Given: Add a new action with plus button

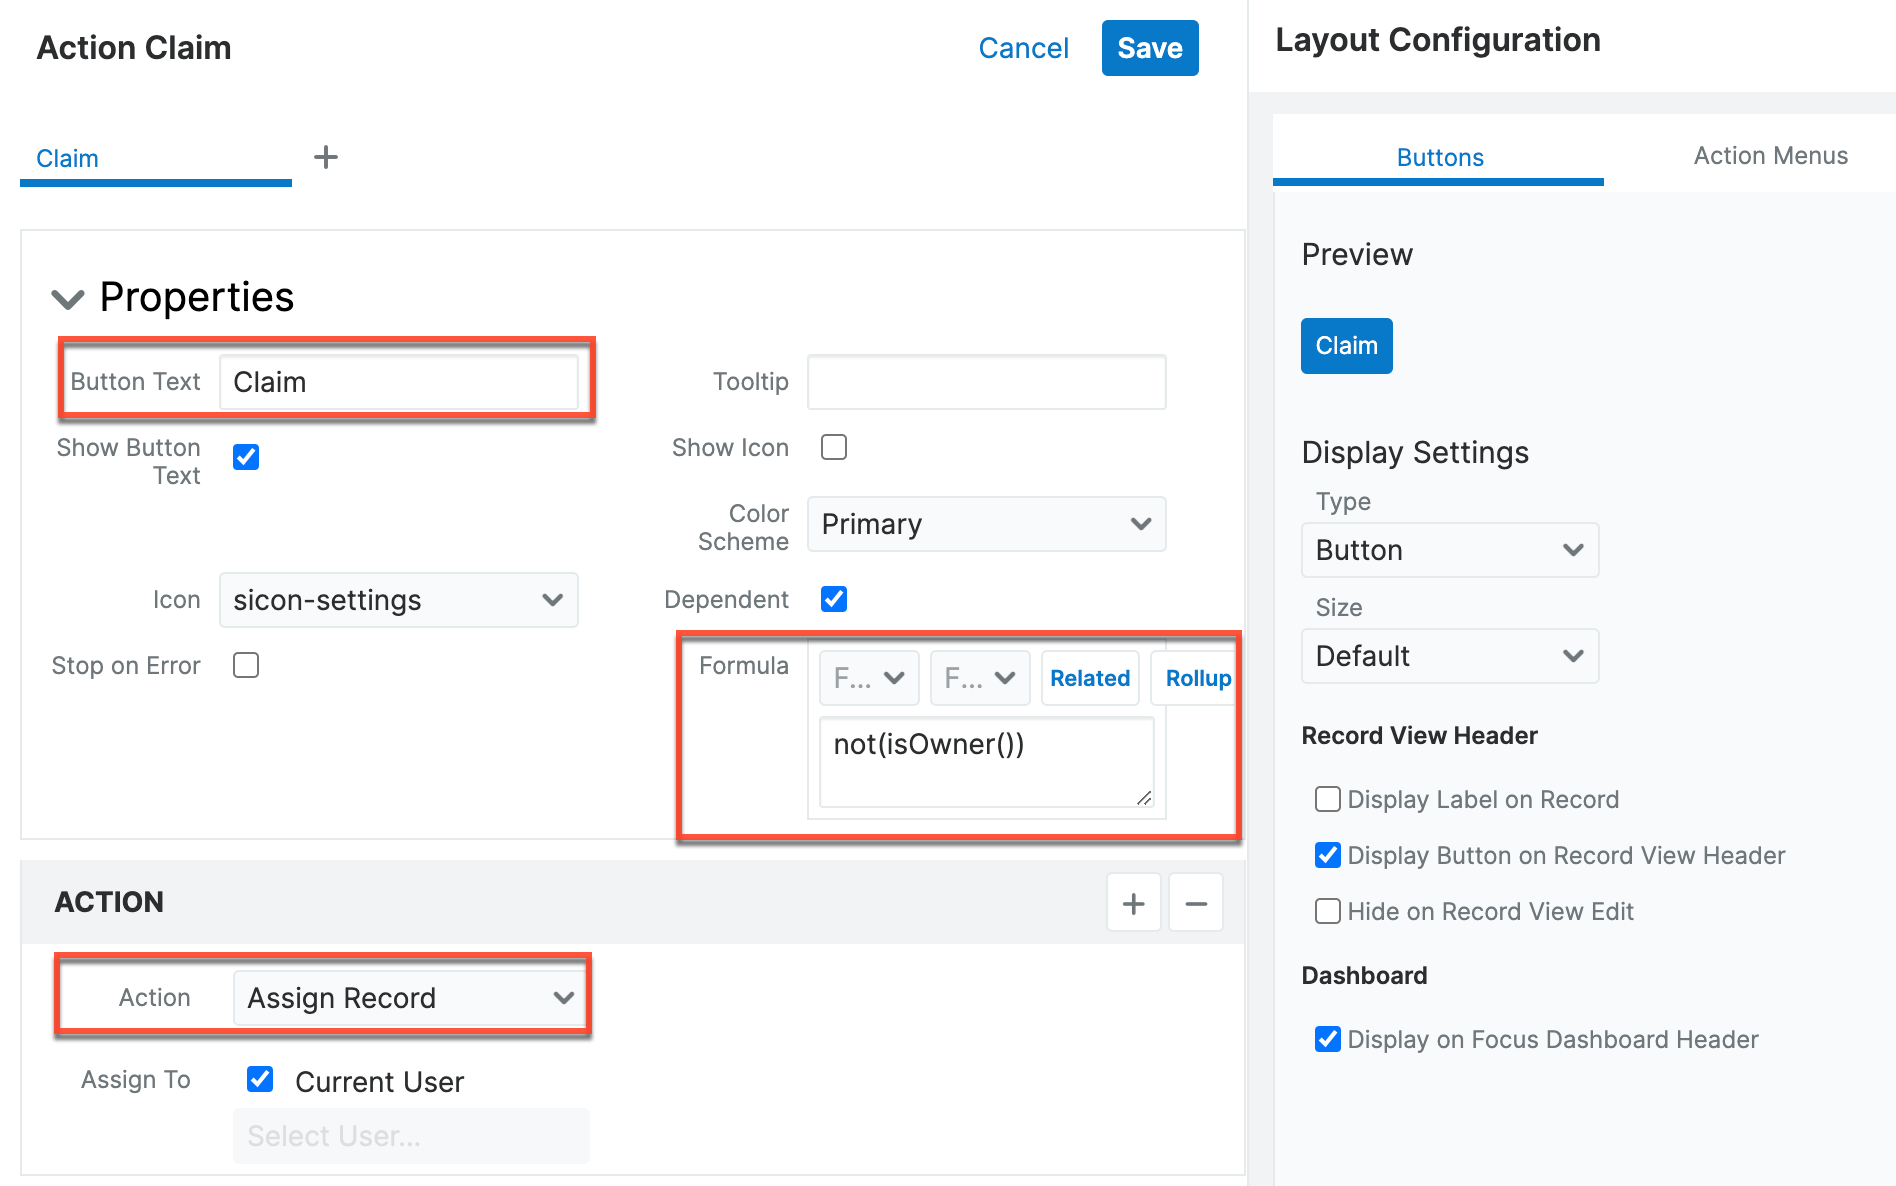Looking at the screenshot, I should coord(1133,903).
